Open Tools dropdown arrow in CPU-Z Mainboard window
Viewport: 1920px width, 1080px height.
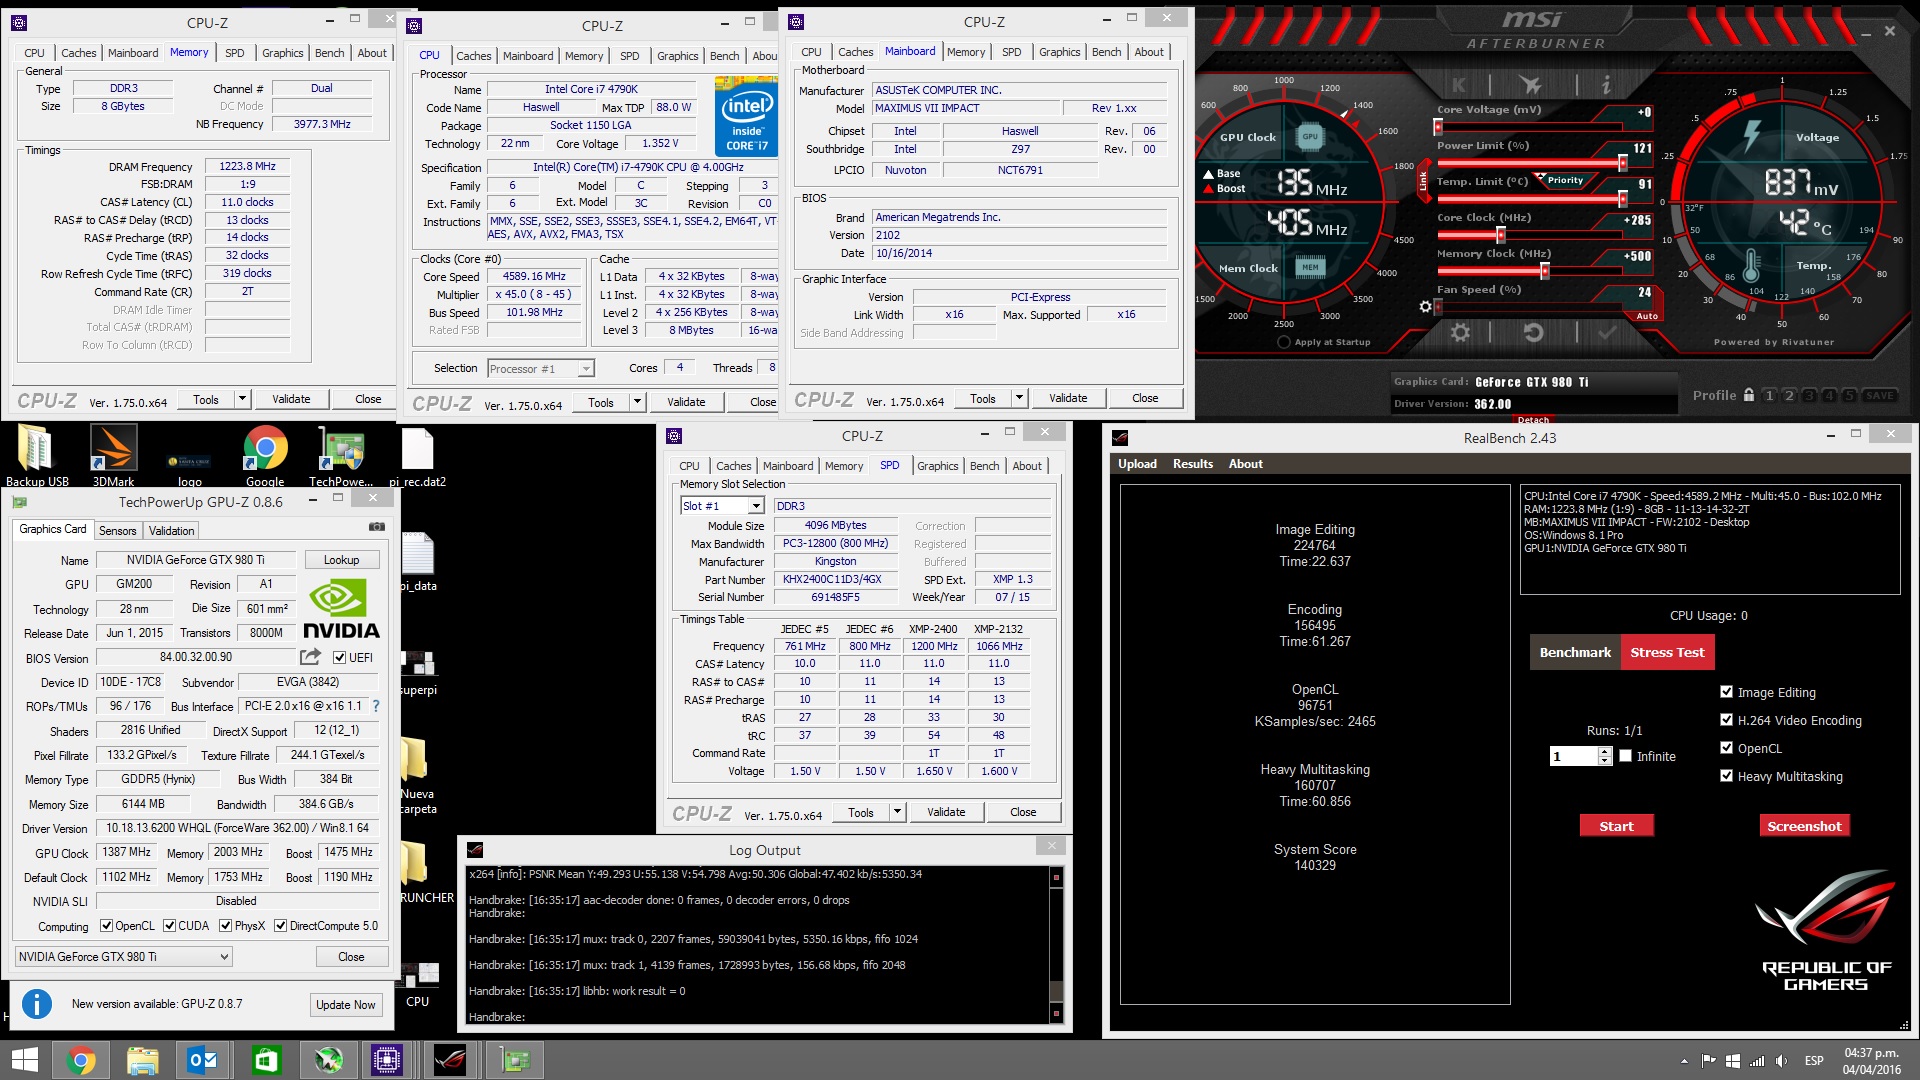pyautogui.click(x=1019, y=398)
